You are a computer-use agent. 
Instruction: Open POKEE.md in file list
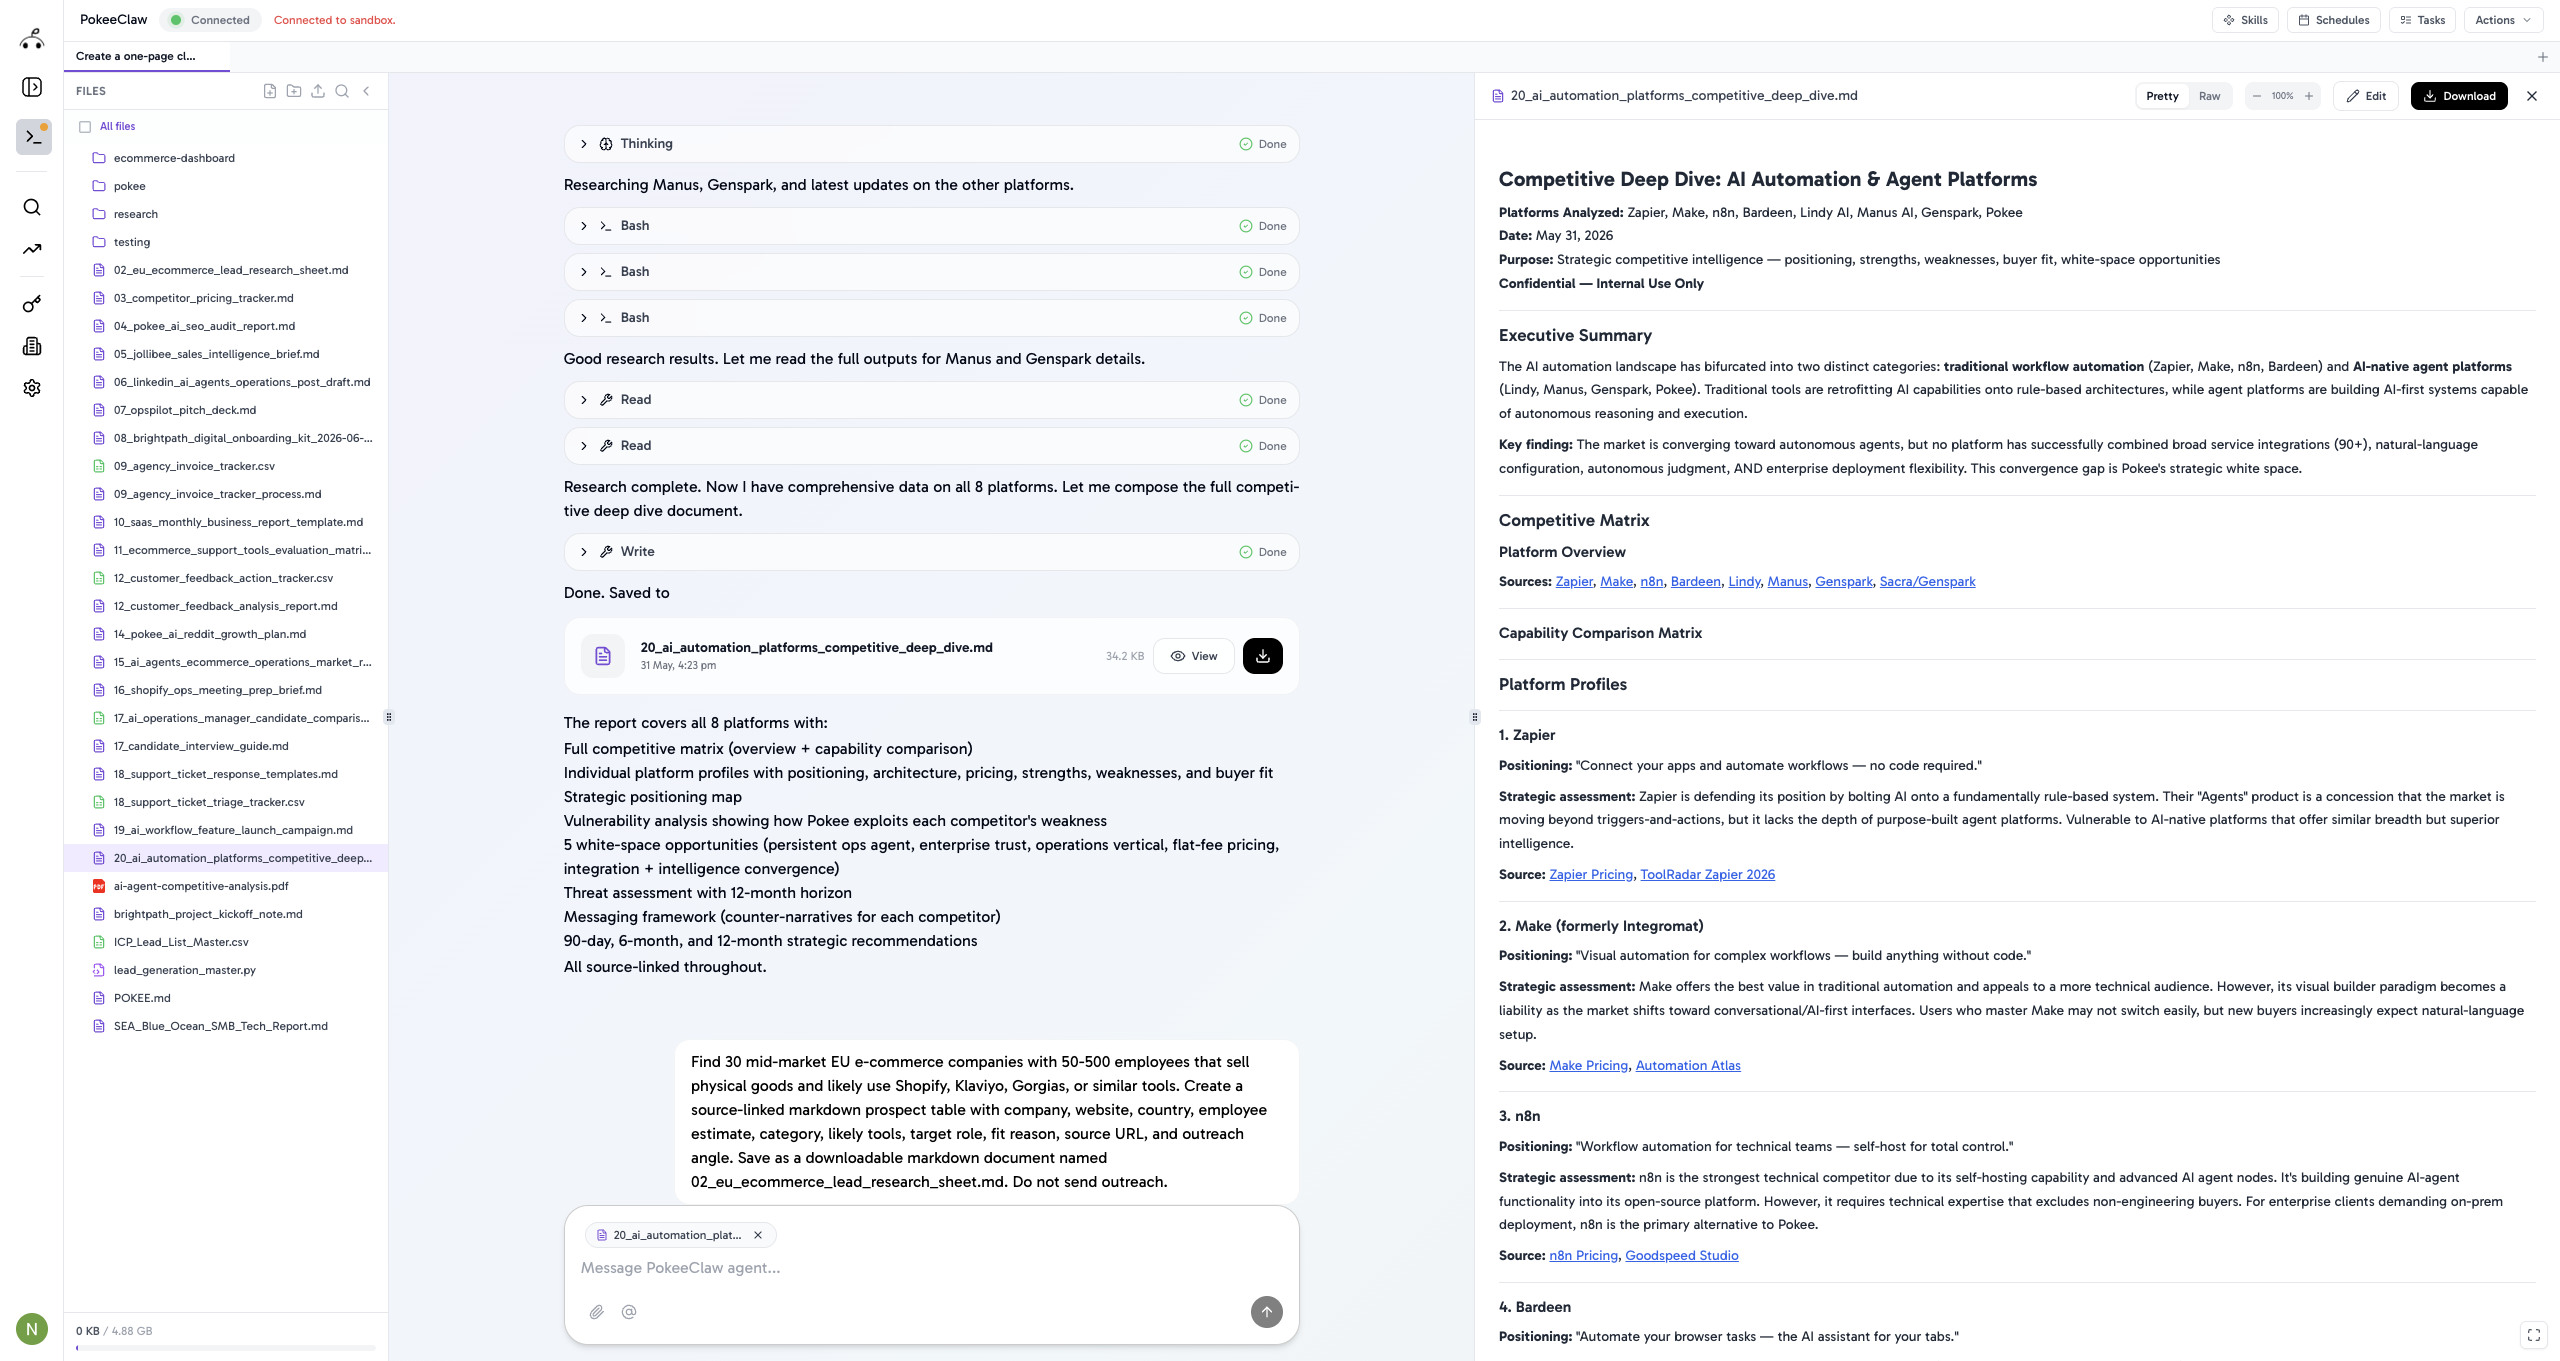tap(226, 998)
